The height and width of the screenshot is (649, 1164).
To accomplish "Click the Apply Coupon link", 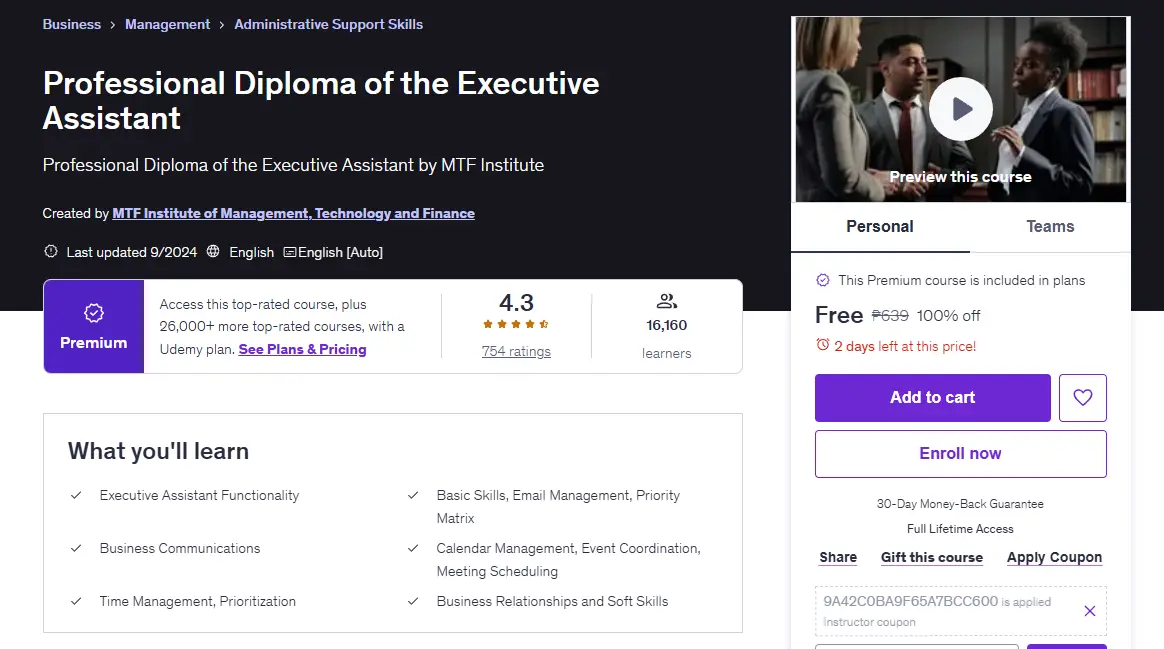I will (1054, 558).
